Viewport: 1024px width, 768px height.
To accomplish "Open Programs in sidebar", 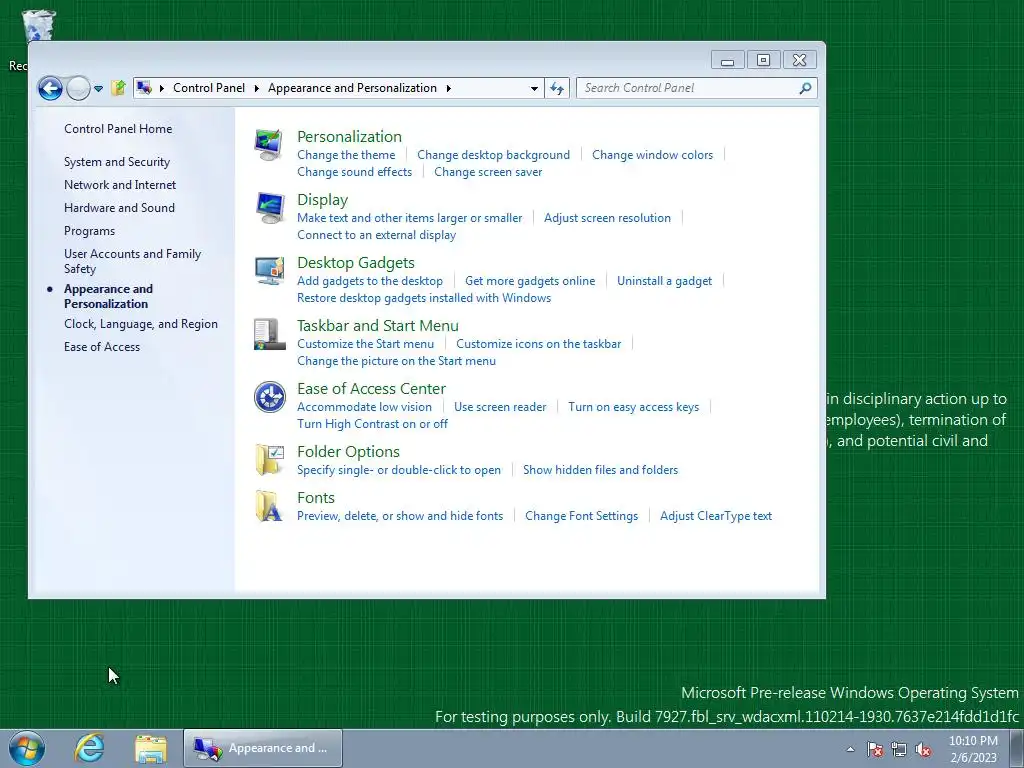I will 89,231.
